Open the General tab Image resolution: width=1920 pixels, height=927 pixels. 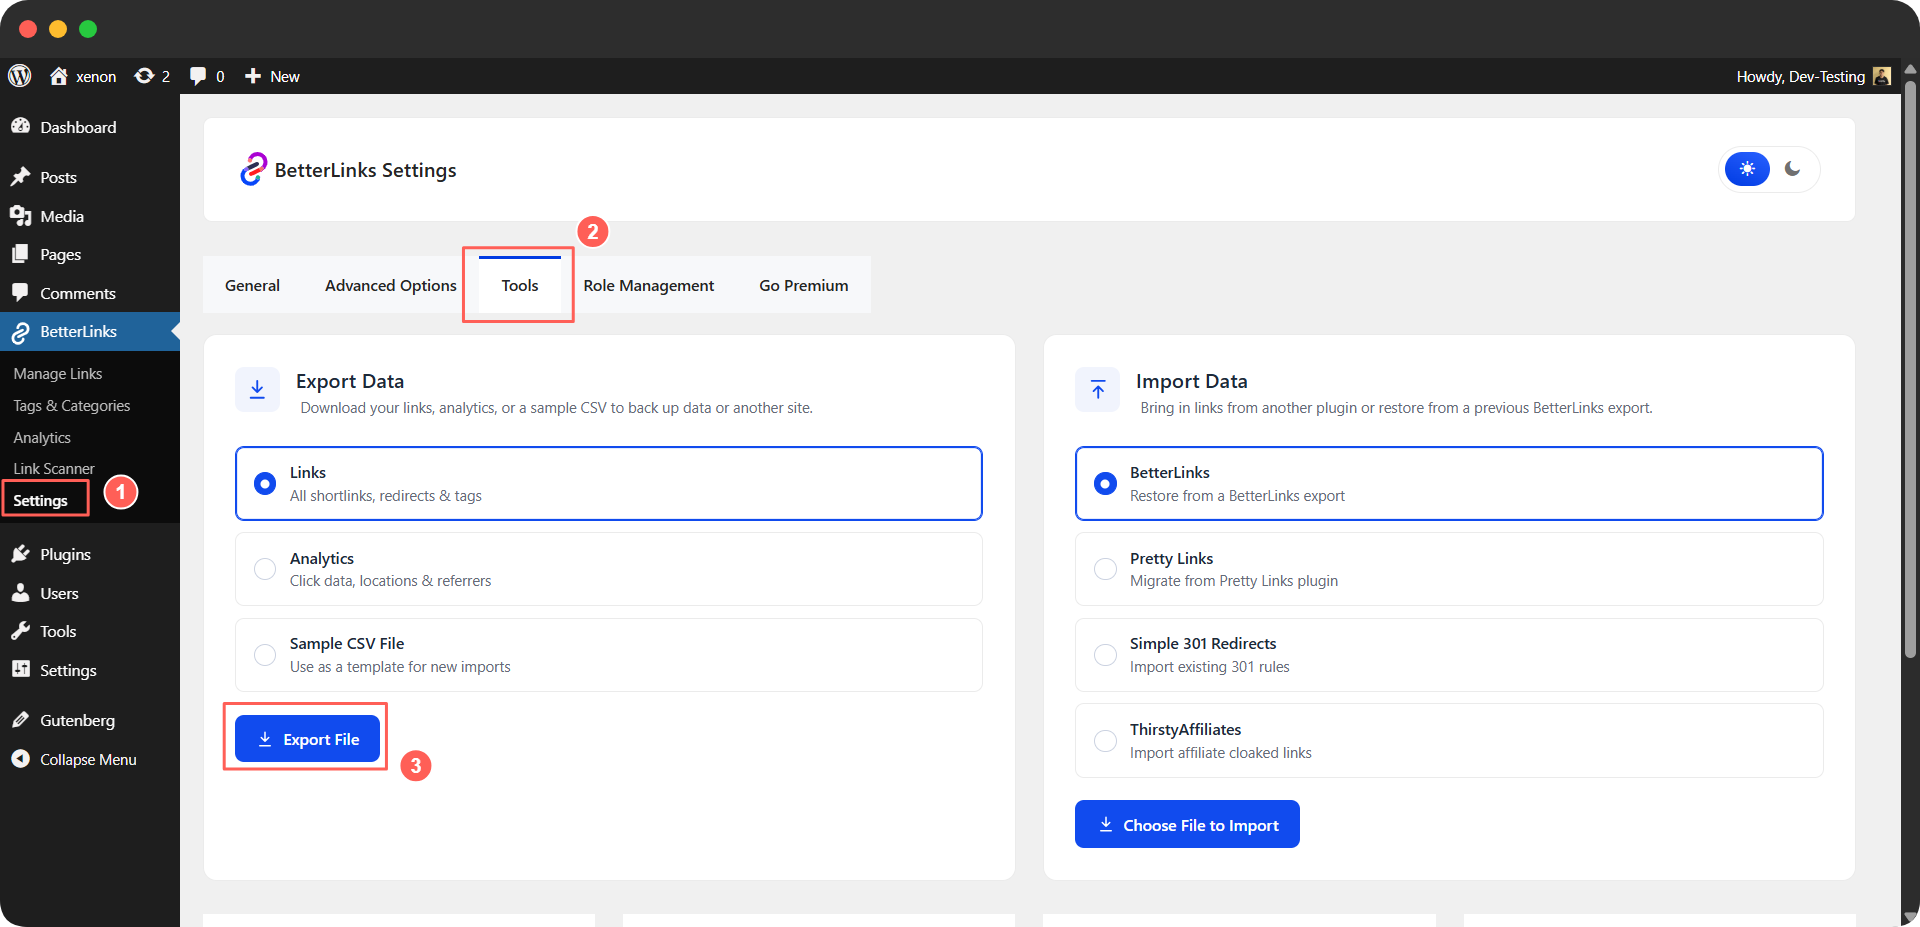coord(252,285)
